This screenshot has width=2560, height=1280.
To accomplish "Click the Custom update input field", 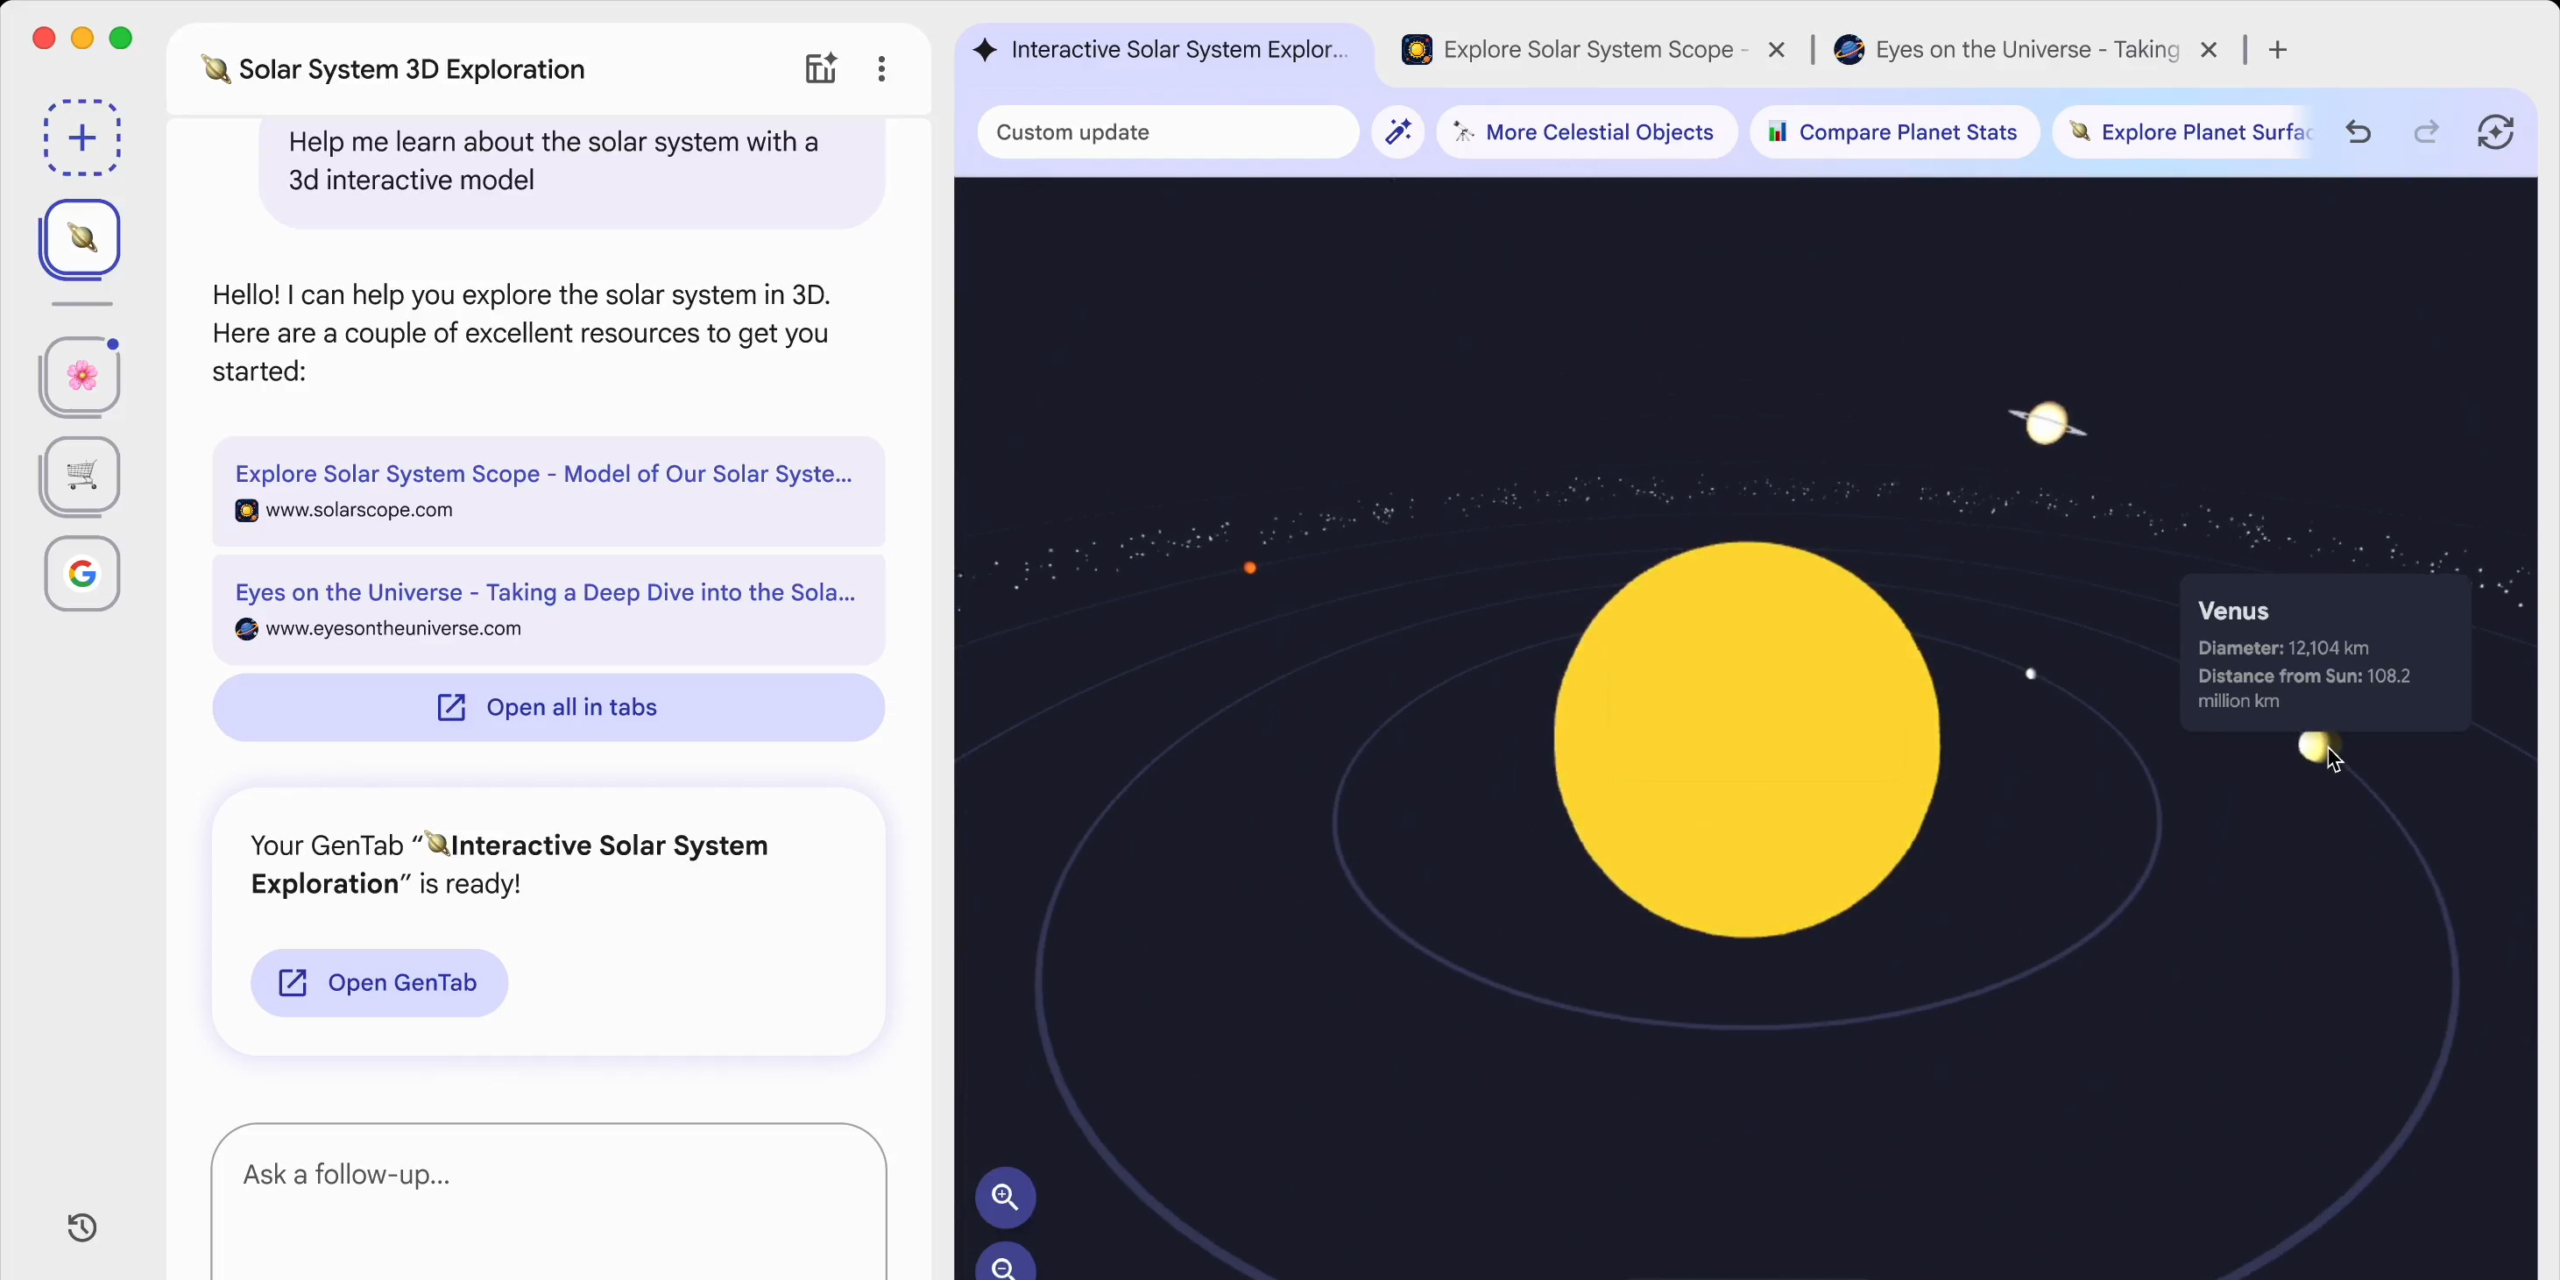I will (x=1166, y=132).
